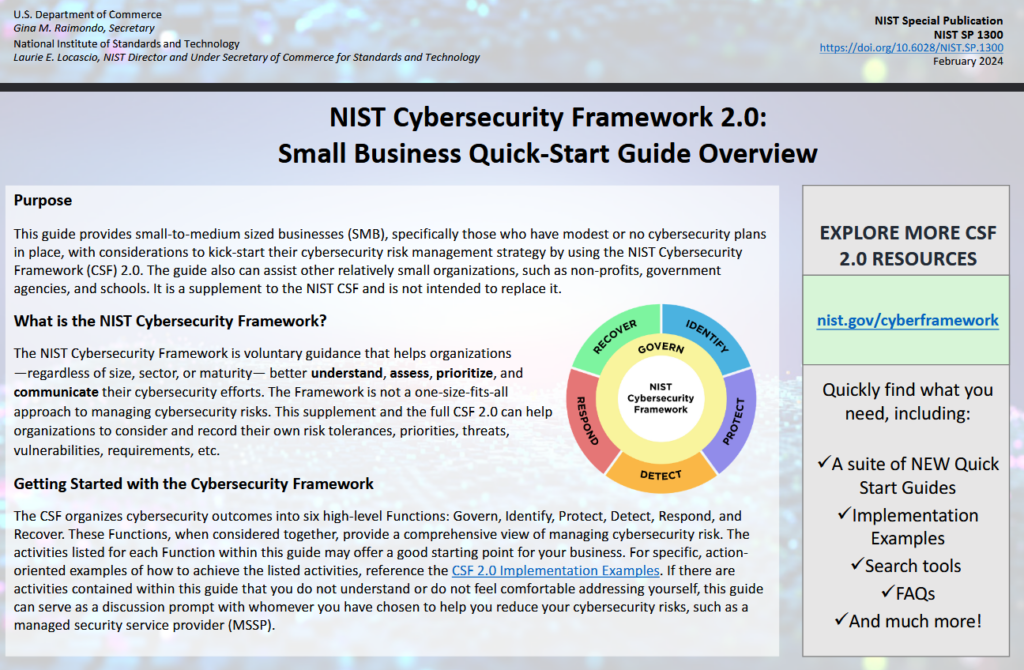The image size is (1024, 670).
Task: Click the yellow GOVERN ring
Action: [660, 346]
